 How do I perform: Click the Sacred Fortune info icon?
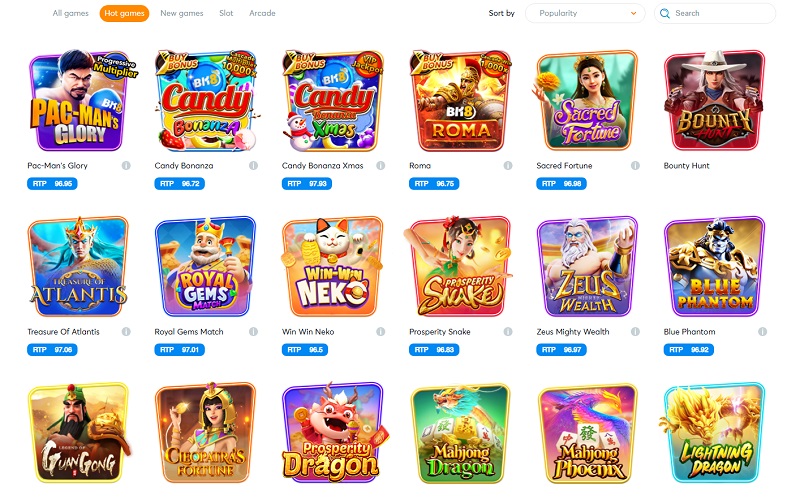(635, 165)
